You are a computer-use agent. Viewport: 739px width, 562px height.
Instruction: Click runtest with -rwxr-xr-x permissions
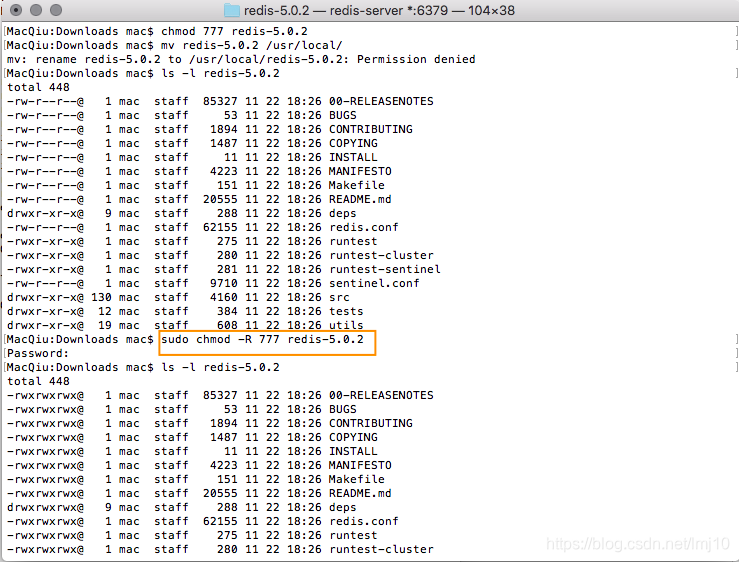coord(353,241)
